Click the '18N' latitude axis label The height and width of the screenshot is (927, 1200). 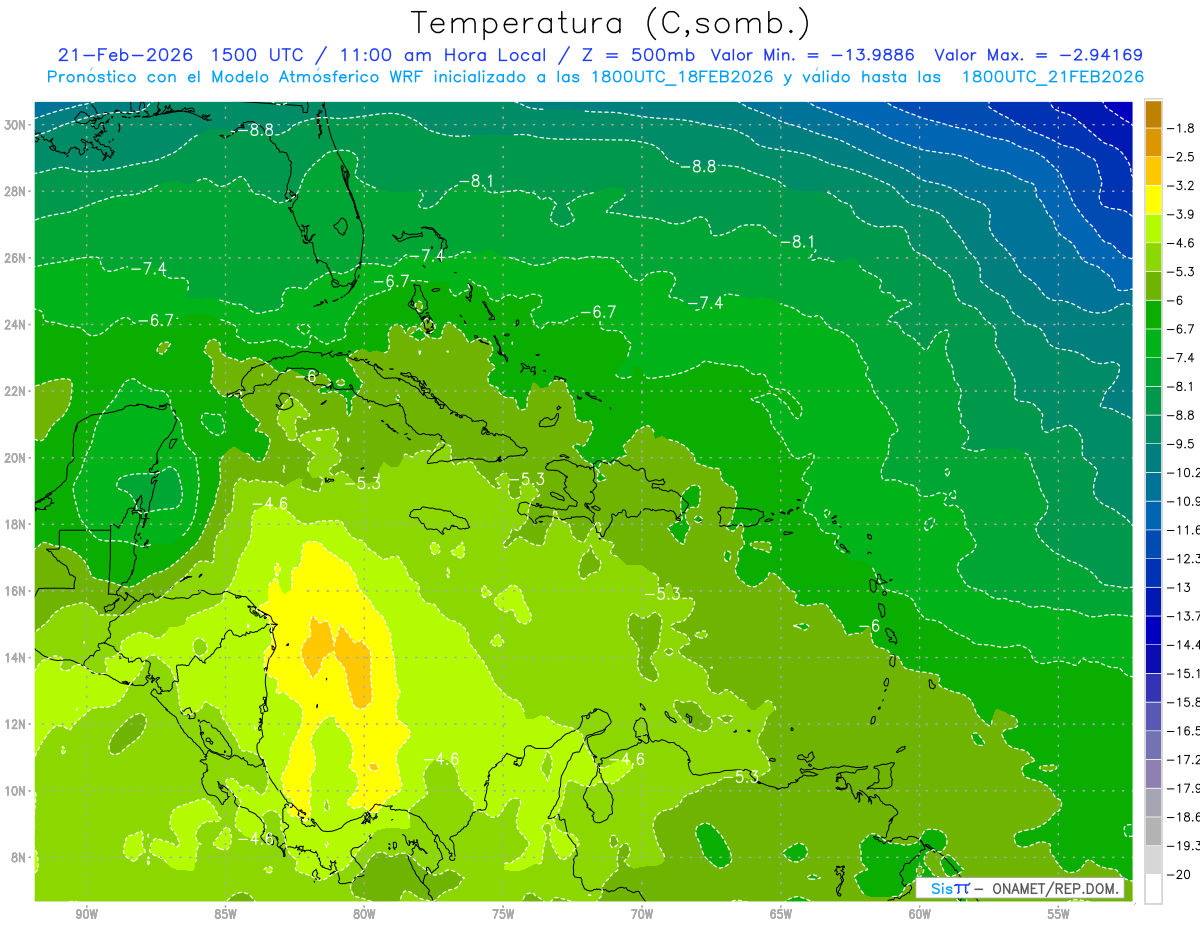17,524
